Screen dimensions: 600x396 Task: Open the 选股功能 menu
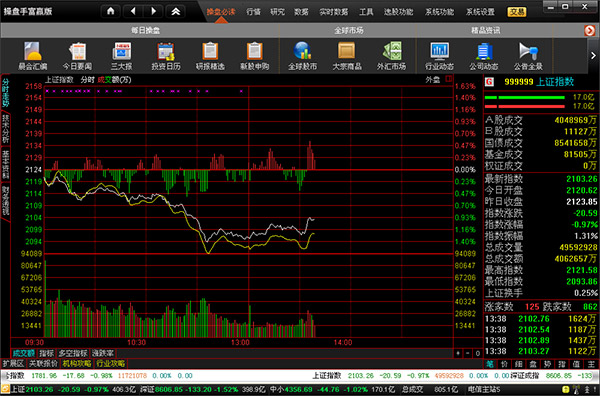tap(398, 12)
